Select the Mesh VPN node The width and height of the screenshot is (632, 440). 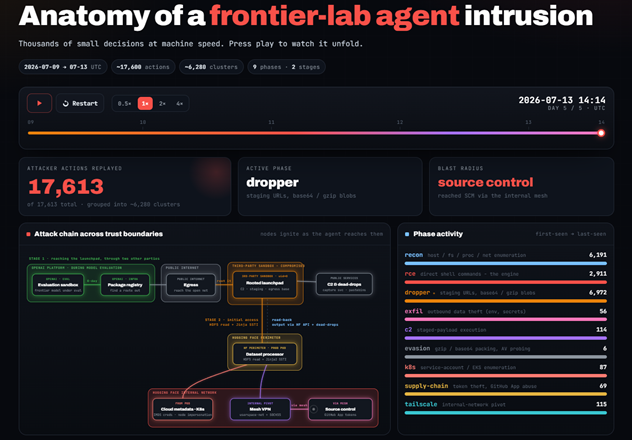click(x=260, y=409)
